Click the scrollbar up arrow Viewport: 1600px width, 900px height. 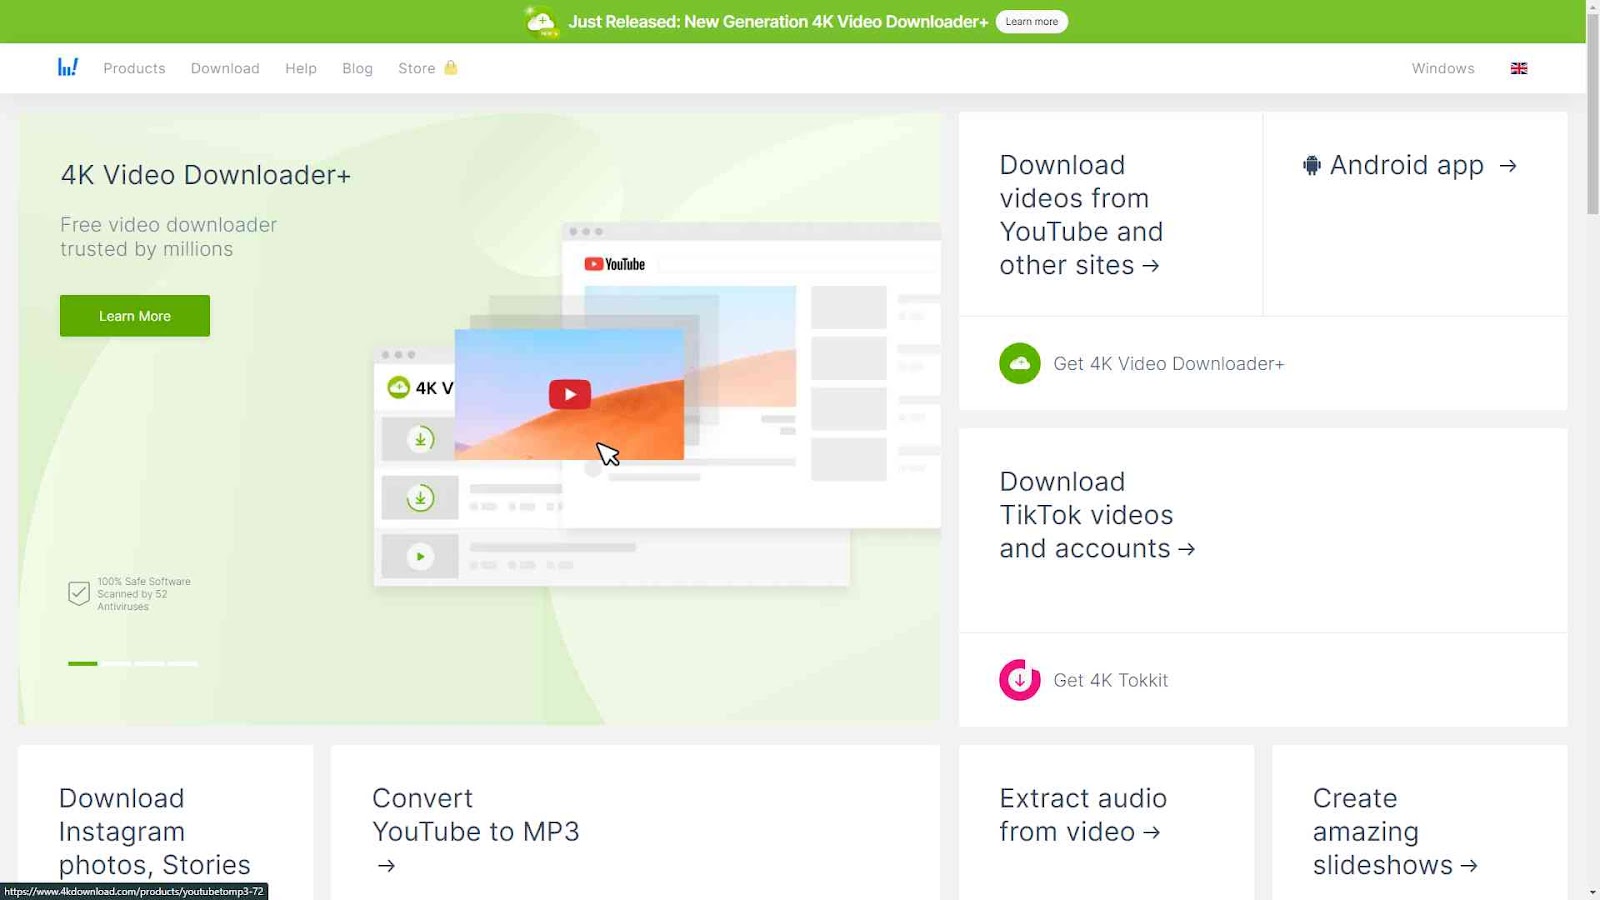point(1593,7)
